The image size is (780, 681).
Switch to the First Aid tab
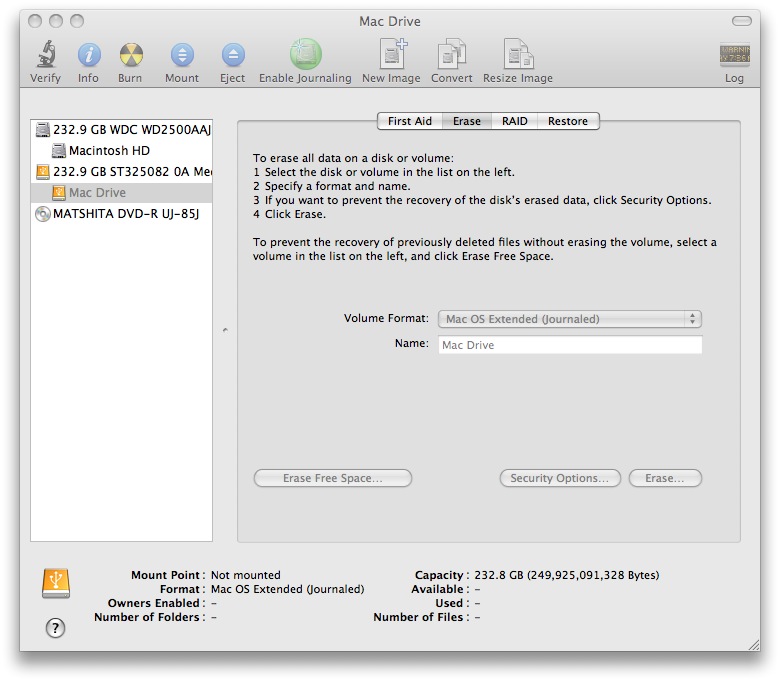(x=410, y=121)
